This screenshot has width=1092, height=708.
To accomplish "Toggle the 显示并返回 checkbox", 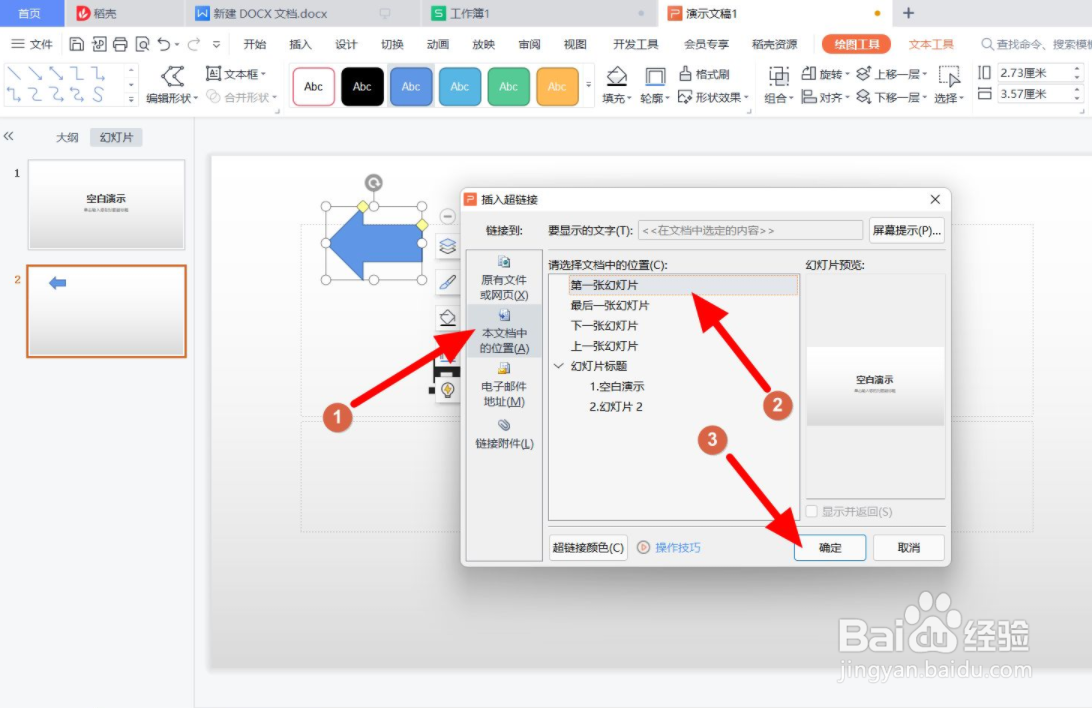I will coord(811,512).
